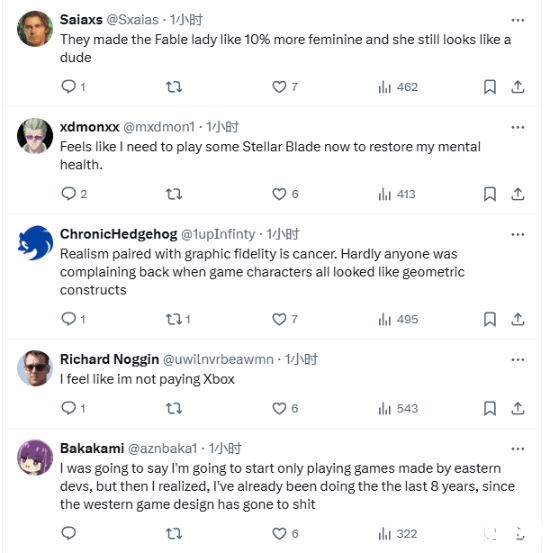550x553 pixels.
Task: Bookmark Richard Noggin's Xbox tweet
Action: coord(490,408)
